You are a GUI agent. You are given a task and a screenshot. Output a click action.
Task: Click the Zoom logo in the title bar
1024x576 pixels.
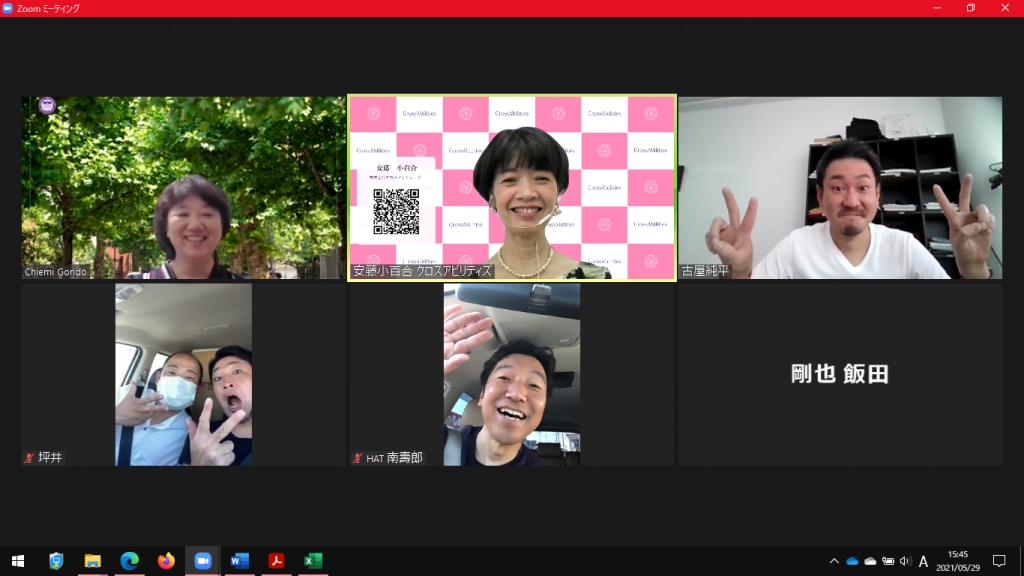pos(8,8)
